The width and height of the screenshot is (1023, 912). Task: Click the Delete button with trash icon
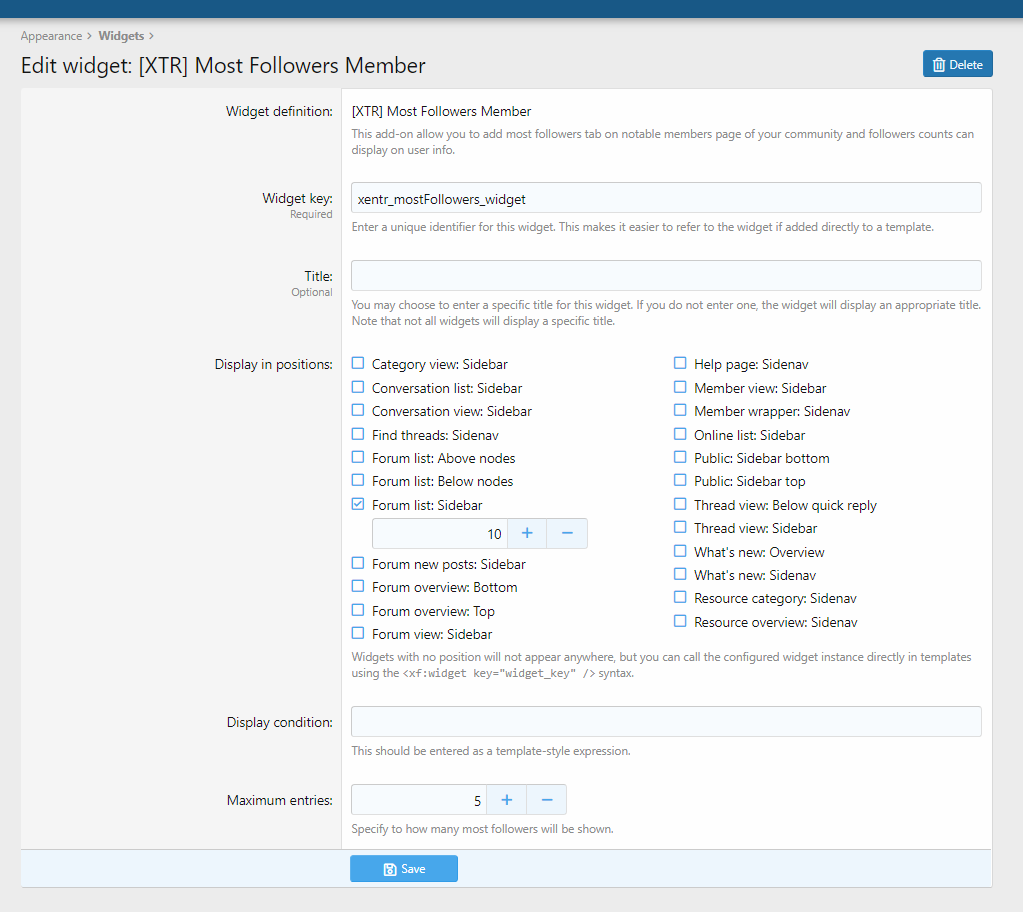(957, 64)
